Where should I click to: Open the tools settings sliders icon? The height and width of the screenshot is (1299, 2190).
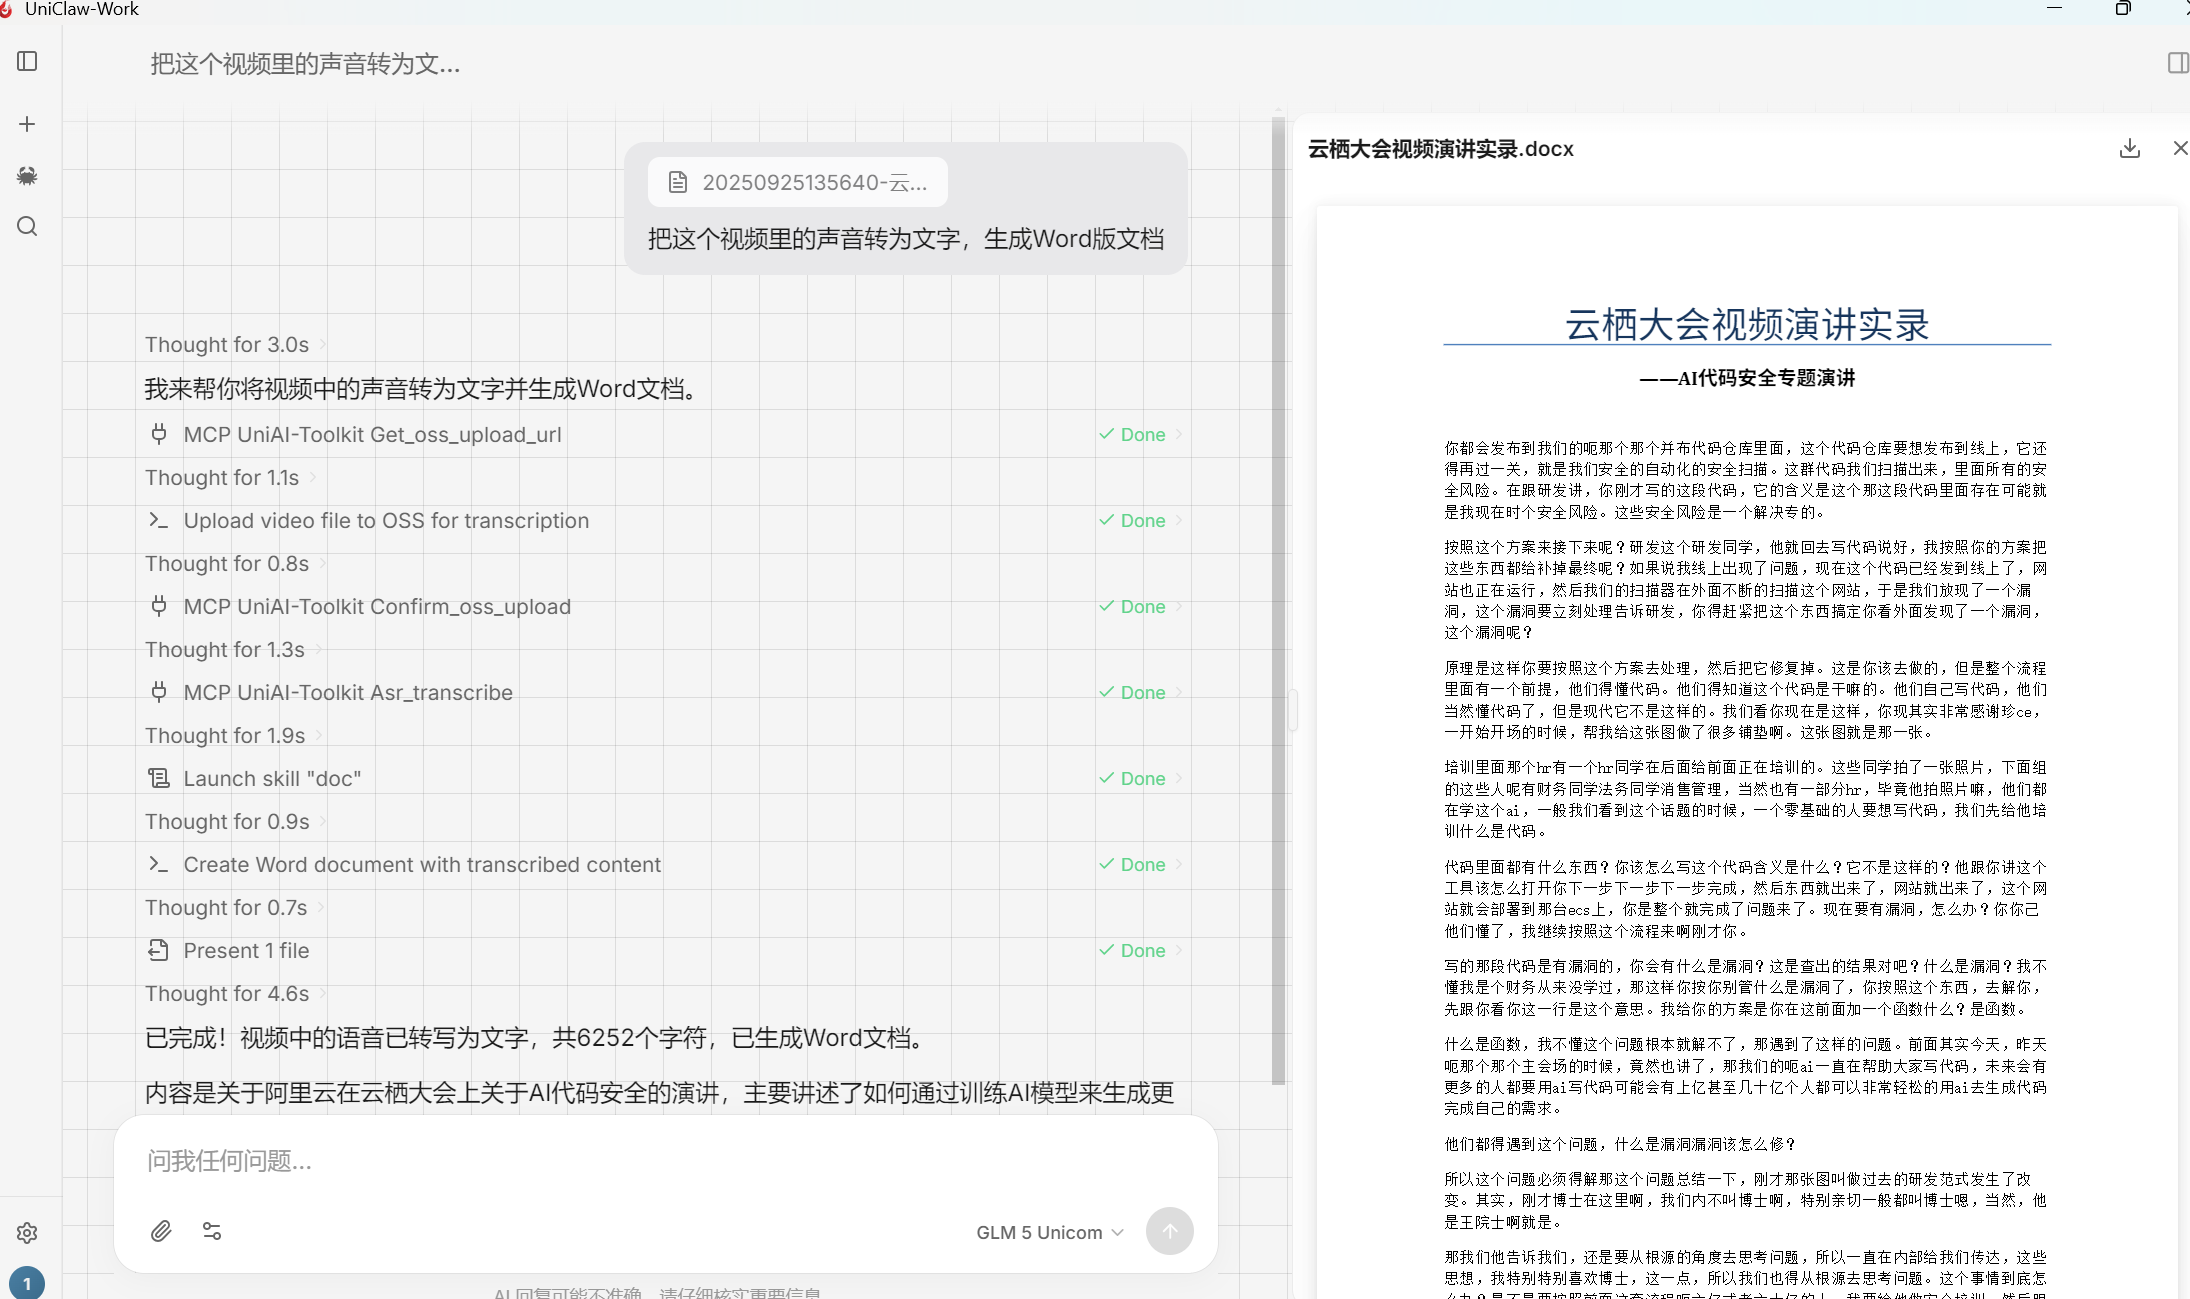212,1231
